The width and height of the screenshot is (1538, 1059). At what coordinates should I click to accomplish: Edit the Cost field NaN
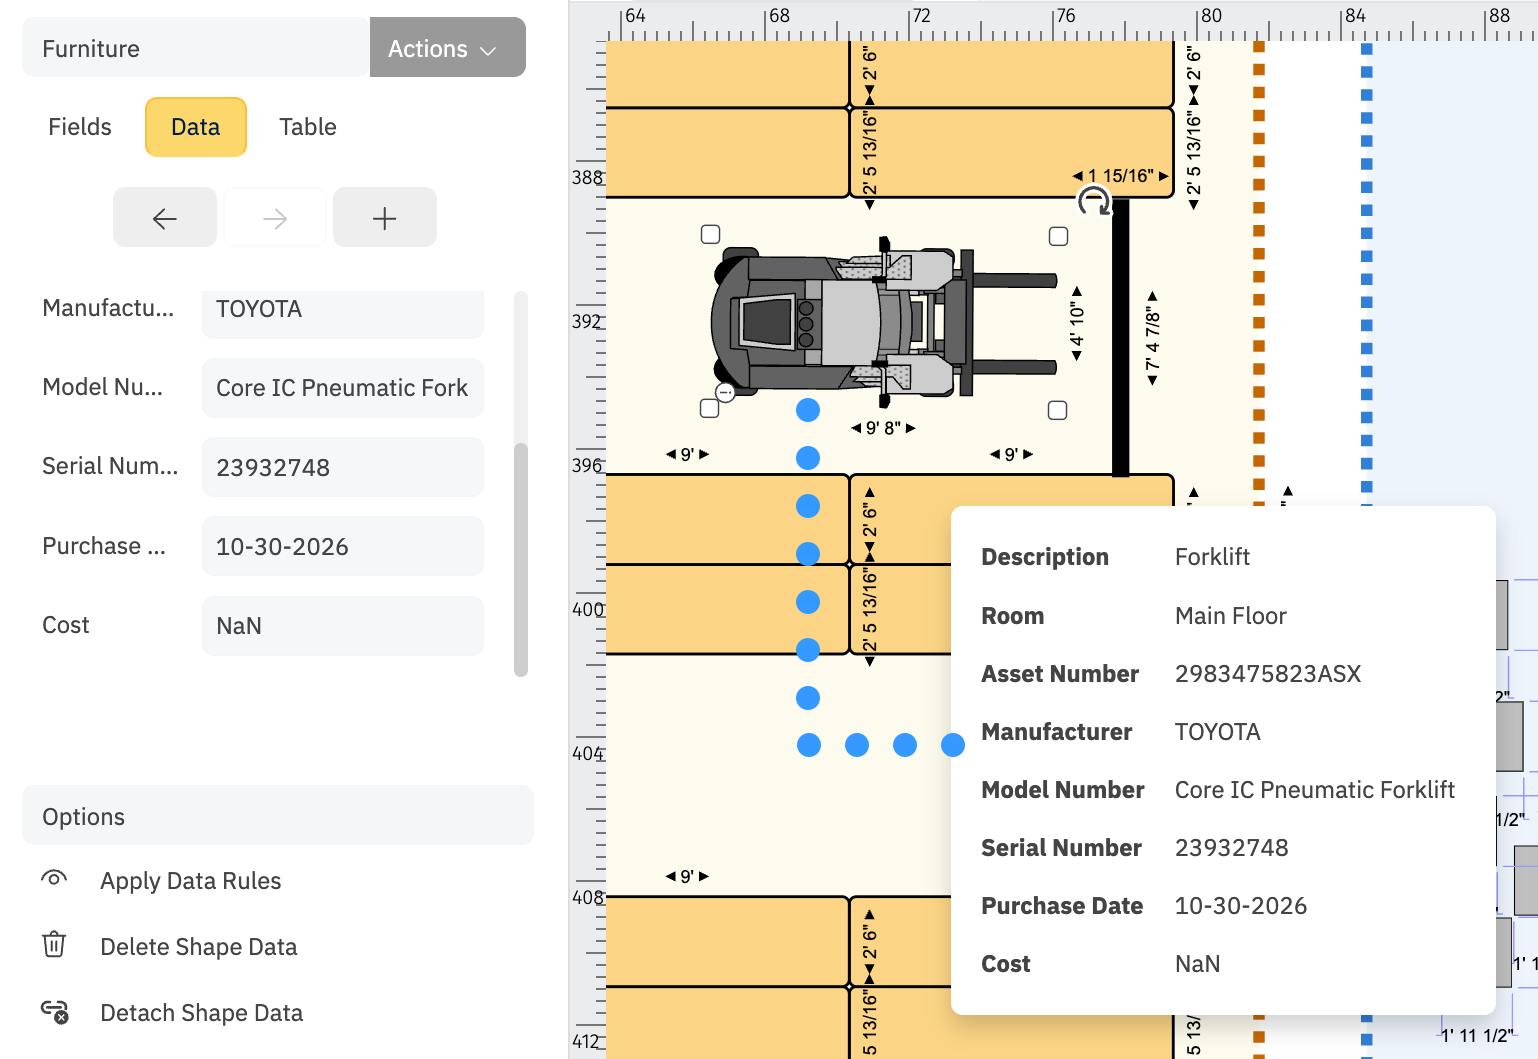pyautogui.click(x=343, y=626)
